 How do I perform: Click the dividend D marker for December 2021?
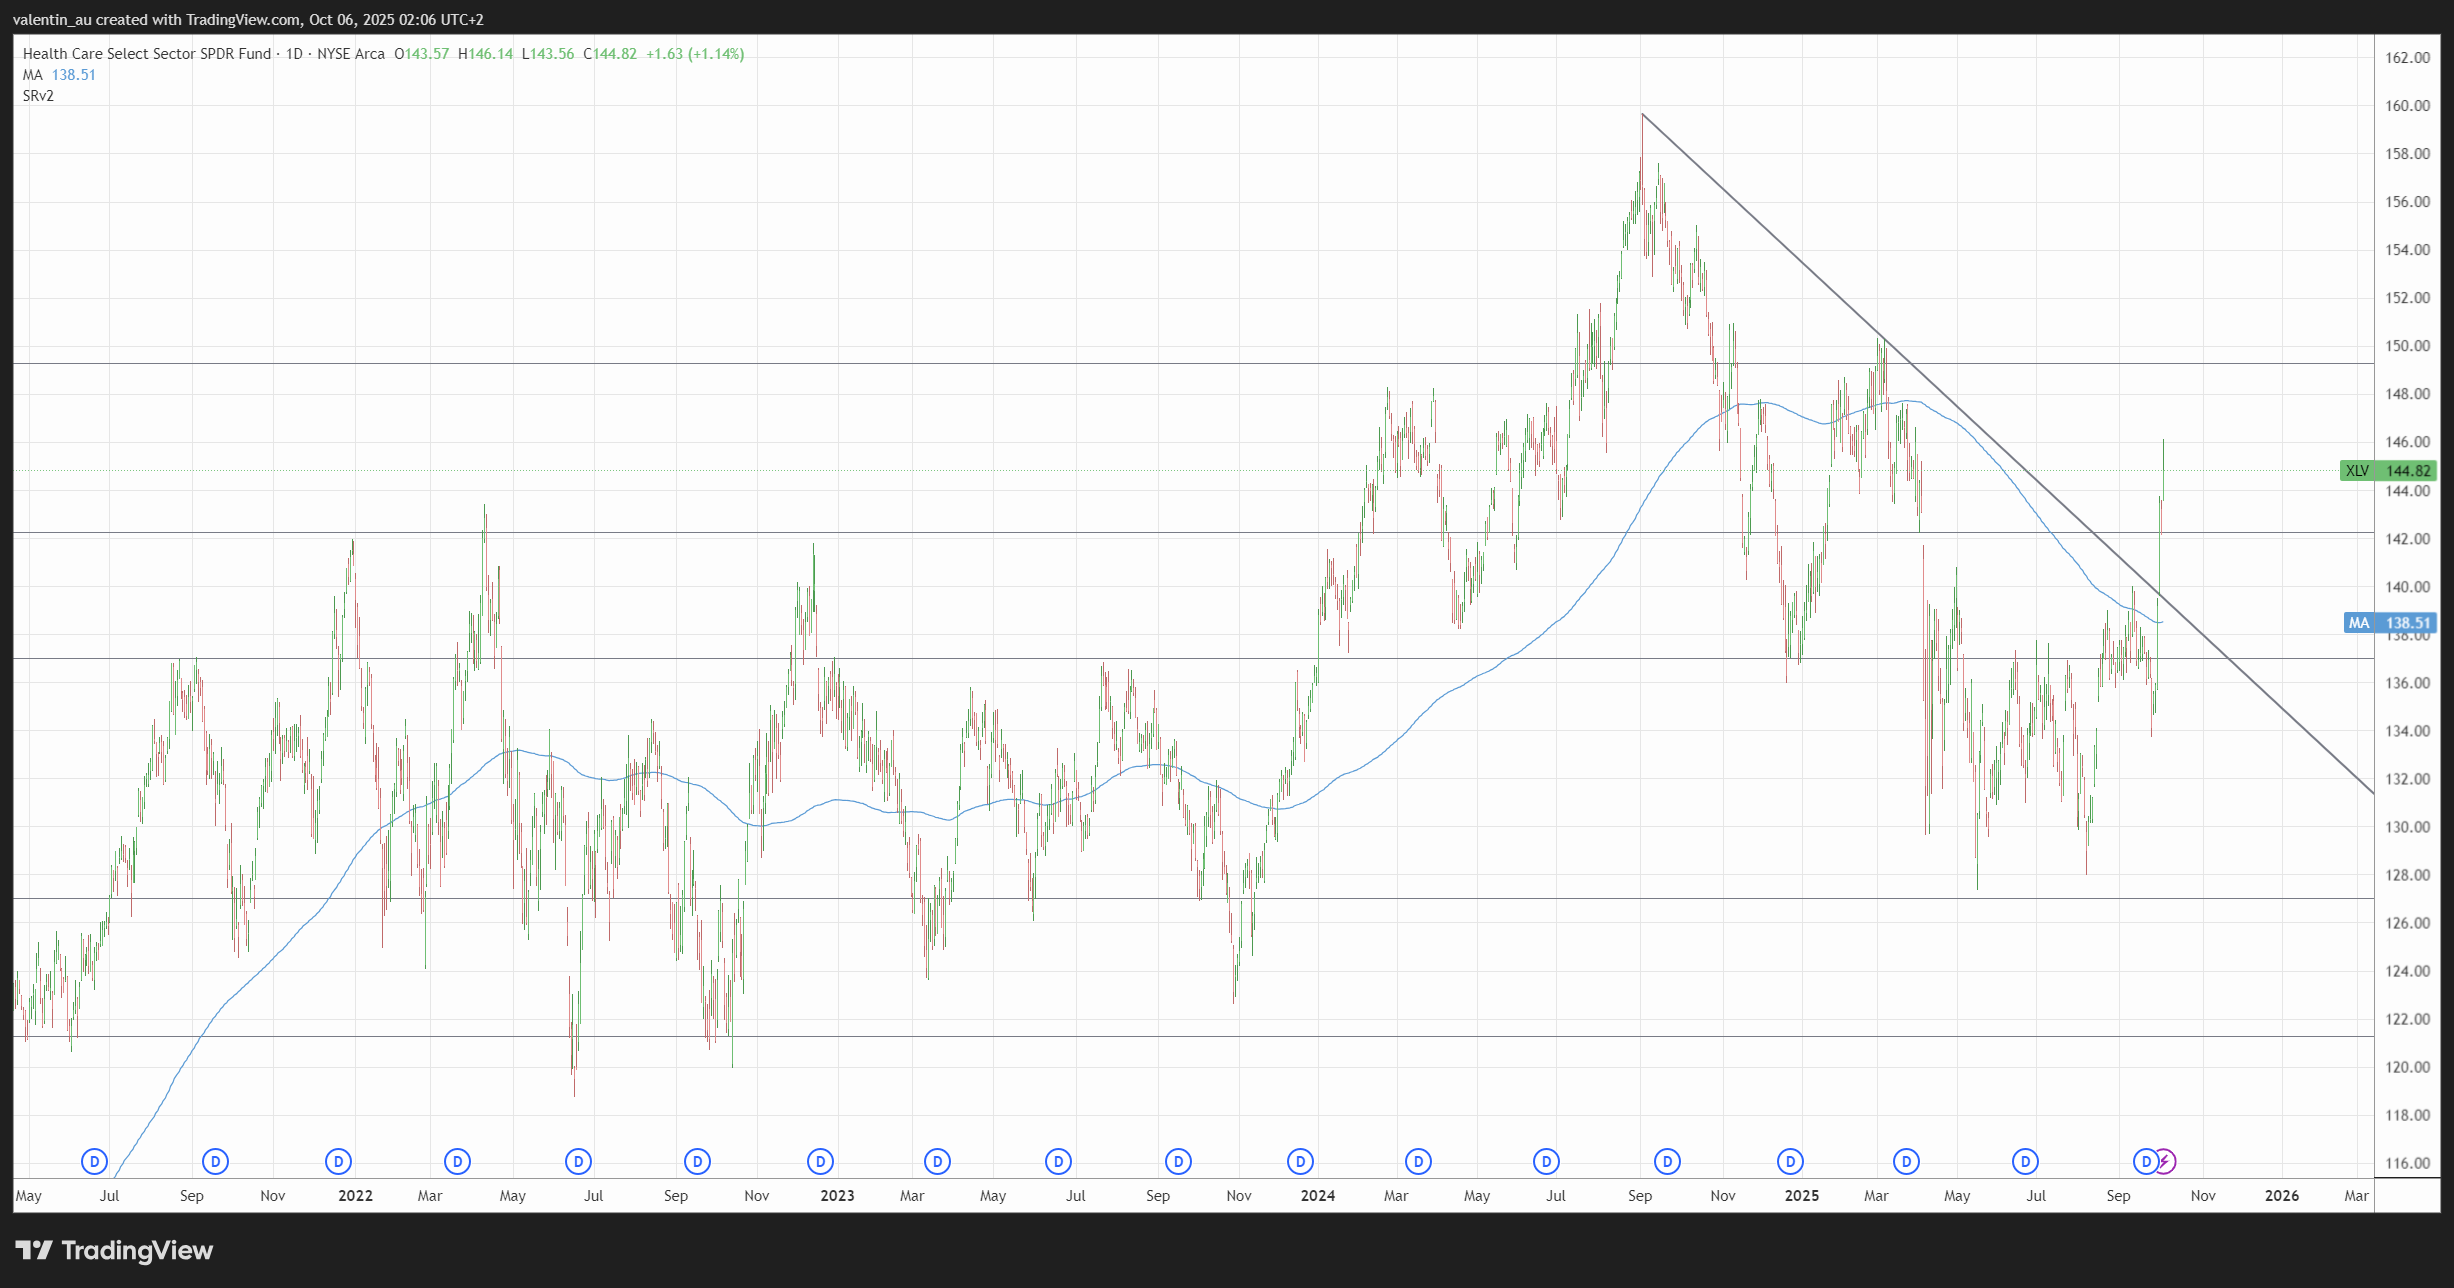(x=338, y=1161)
